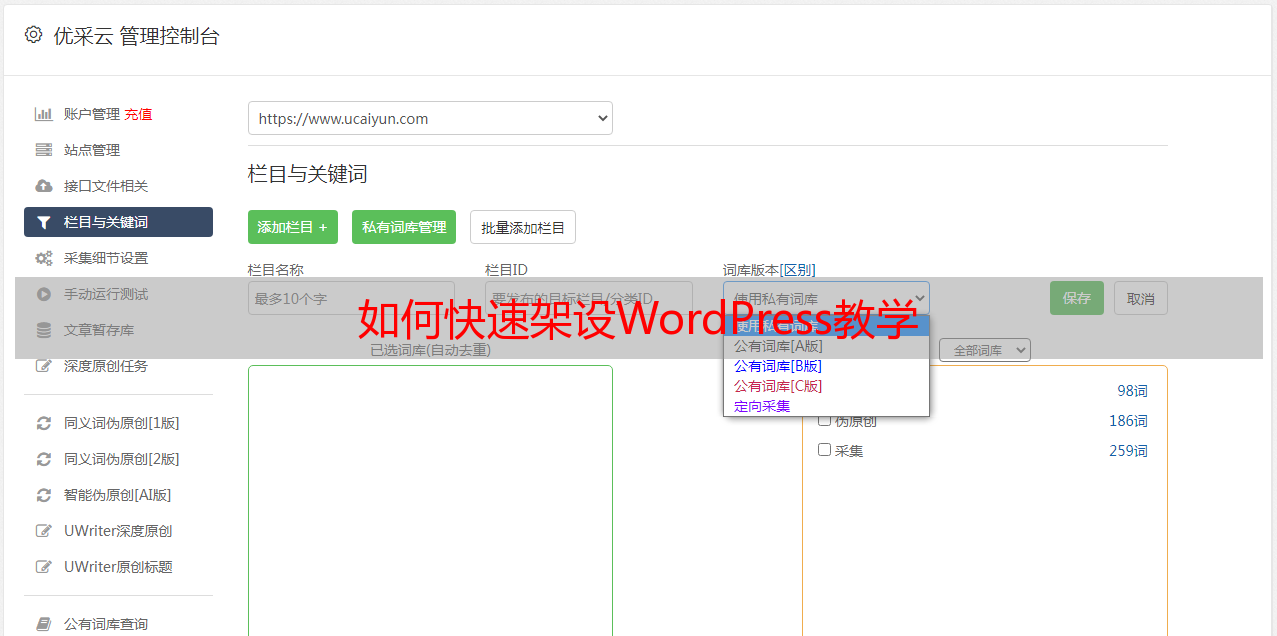
Task: Click the book icon for 公有词库查询
Action: coord(44,624)
